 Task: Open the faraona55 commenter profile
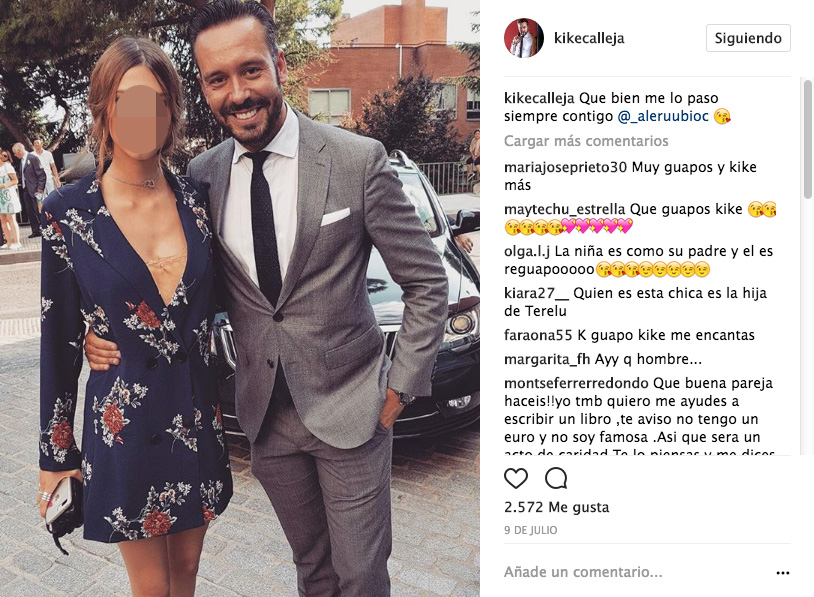tap(538, 335)
